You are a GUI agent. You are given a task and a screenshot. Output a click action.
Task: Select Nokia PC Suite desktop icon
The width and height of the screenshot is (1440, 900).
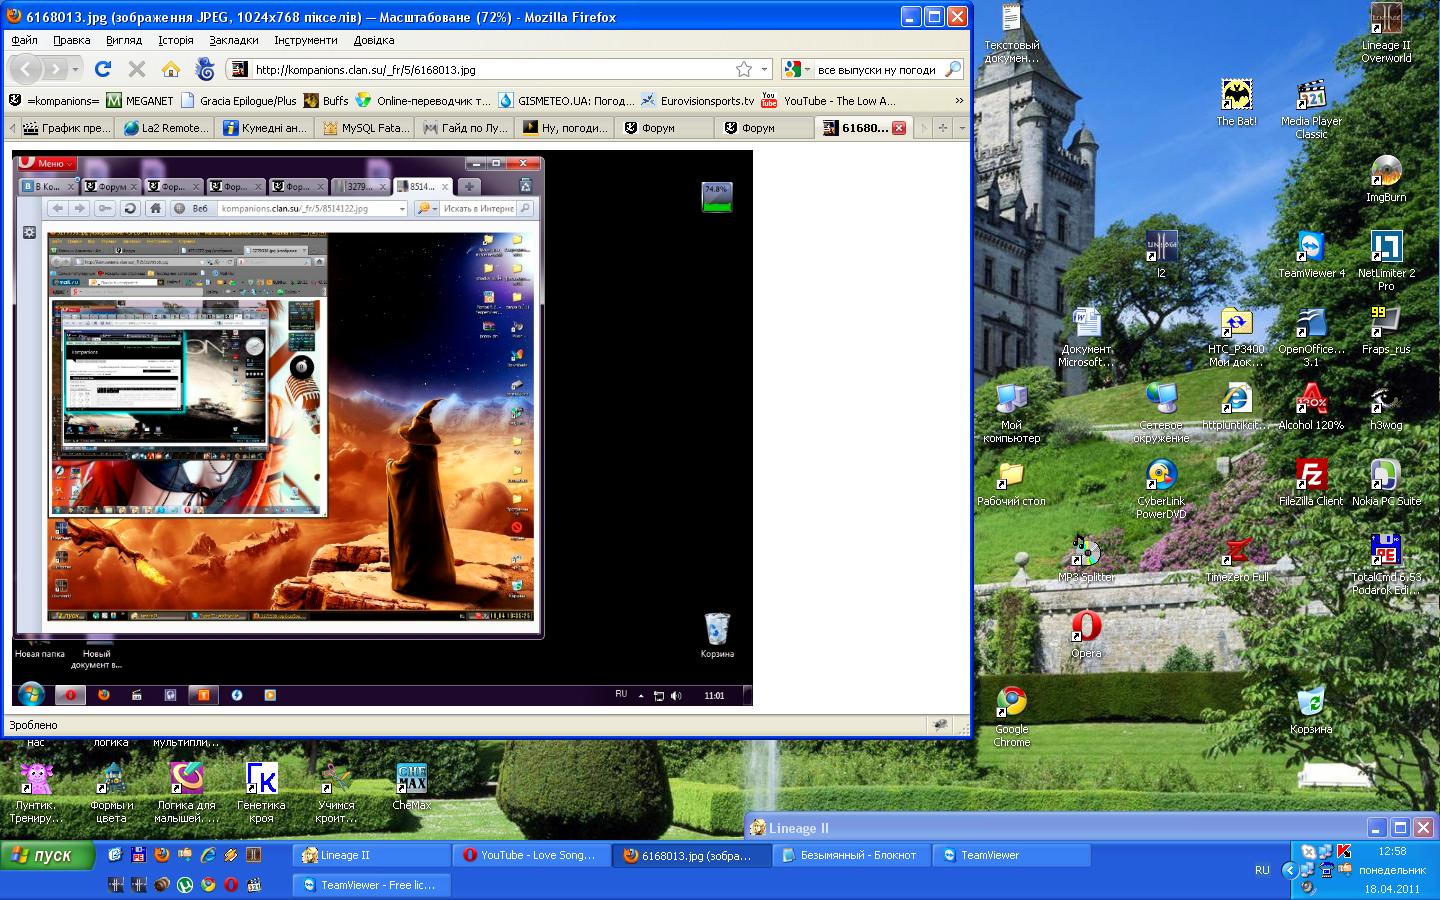1386,483
